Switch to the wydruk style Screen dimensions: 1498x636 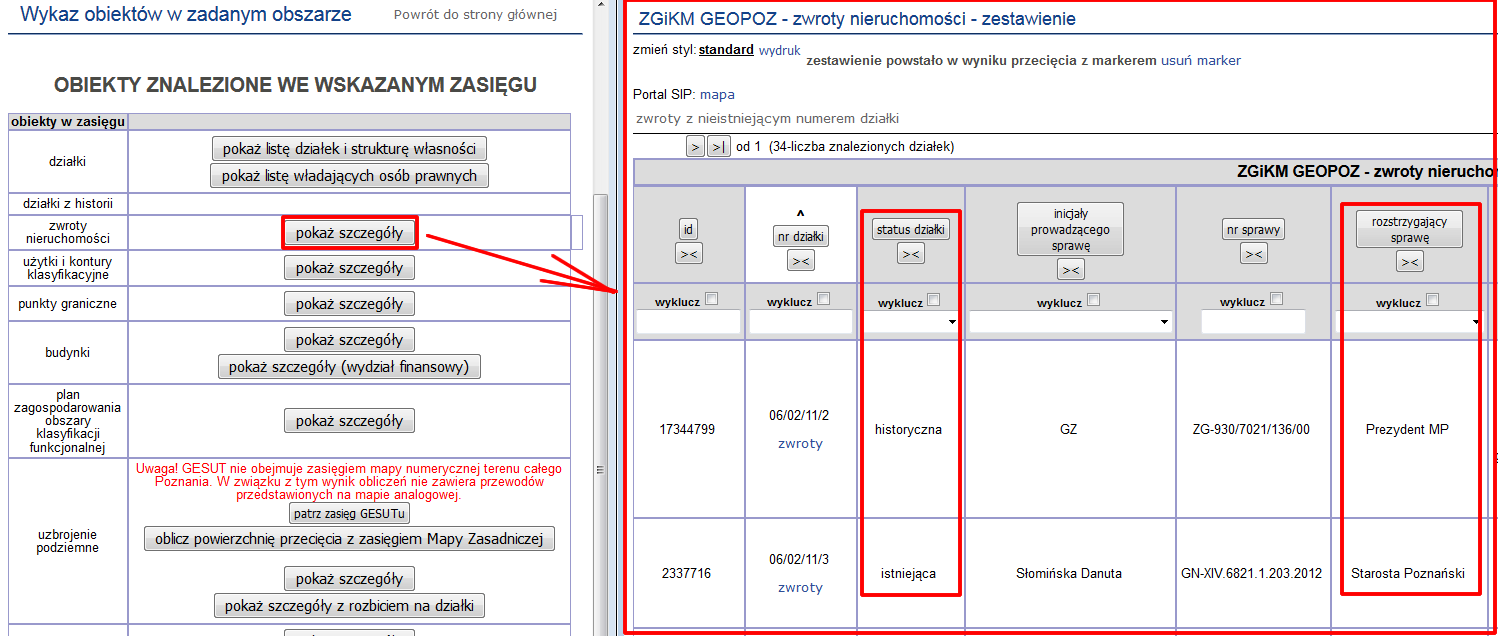[779, 49]
